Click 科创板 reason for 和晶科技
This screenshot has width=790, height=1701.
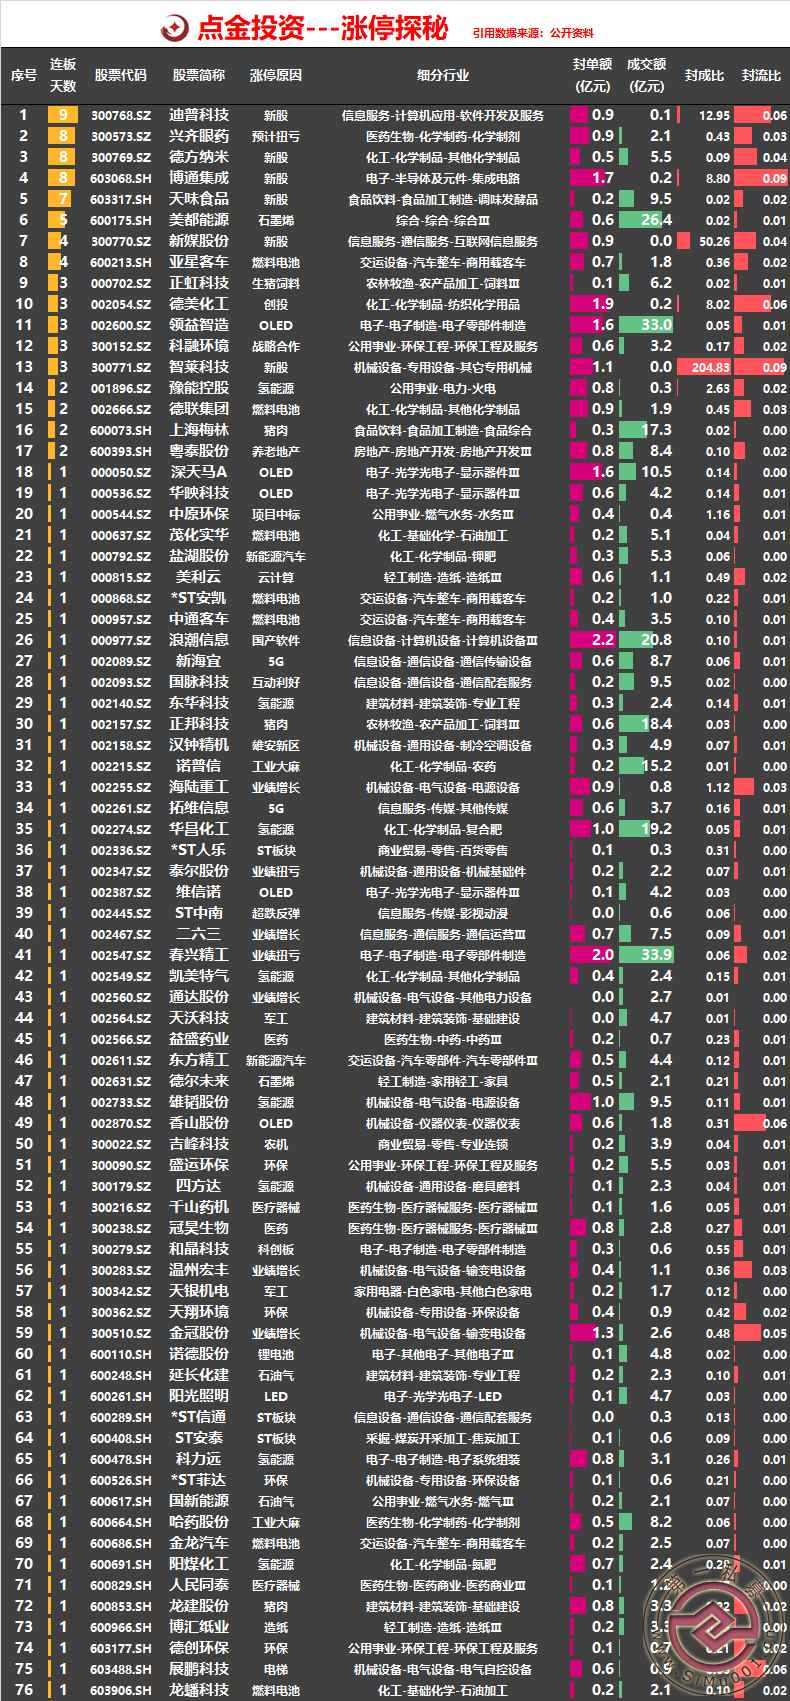[276, 1250]
